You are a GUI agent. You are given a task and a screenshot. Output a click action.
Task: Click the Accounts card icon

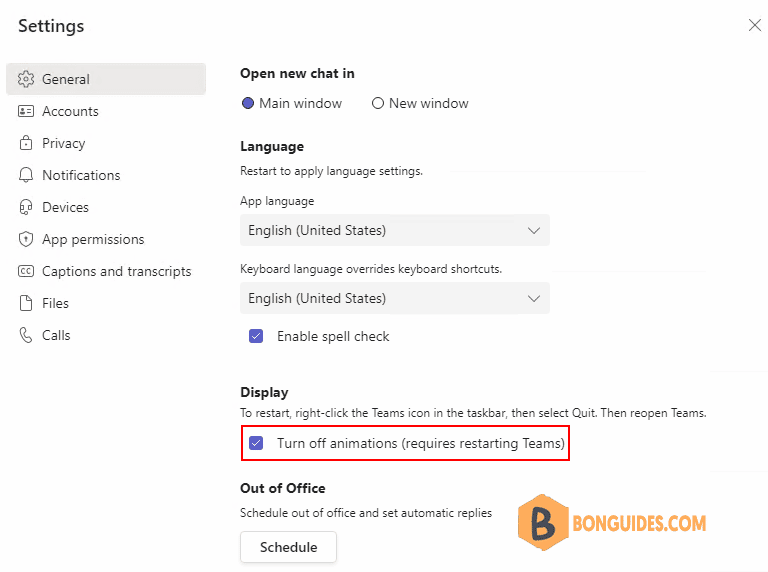coord(26,111)
